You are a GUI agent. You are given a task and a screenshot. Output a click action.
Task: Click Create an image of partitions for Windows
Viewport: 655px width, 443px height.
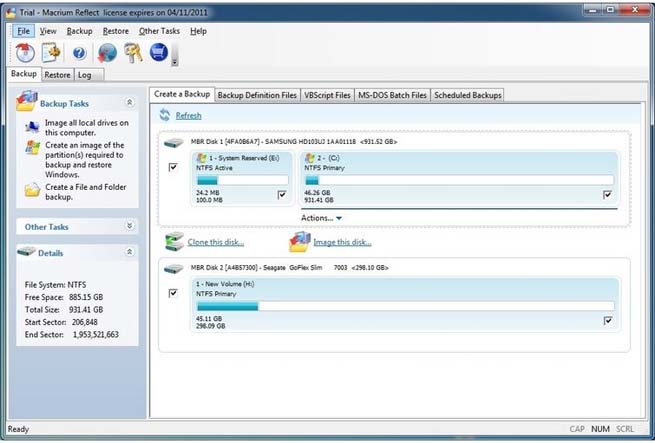coord(84,160)
